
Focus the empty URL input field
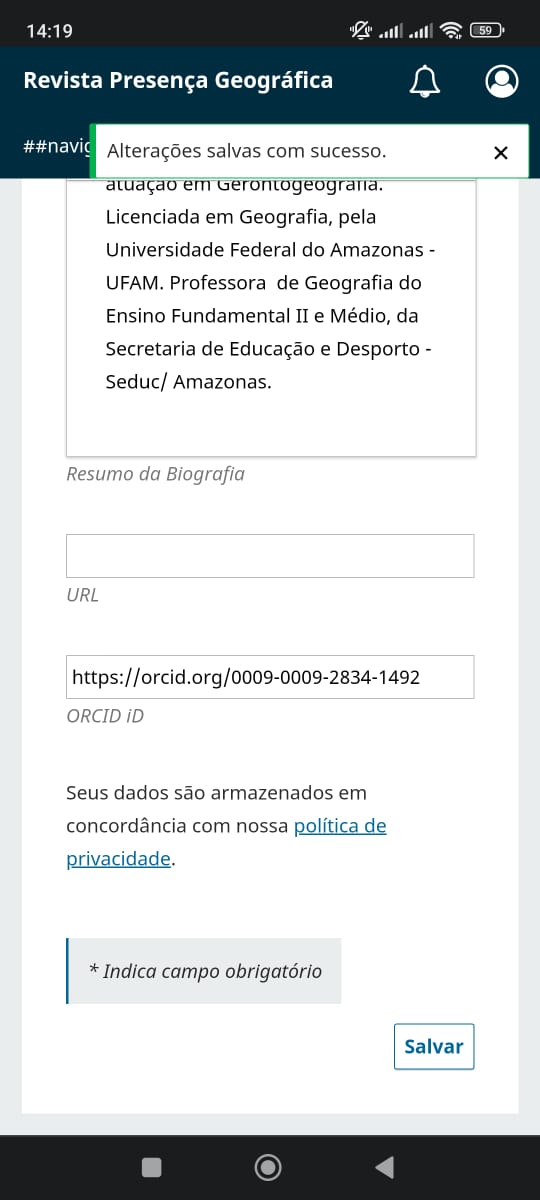270,556
